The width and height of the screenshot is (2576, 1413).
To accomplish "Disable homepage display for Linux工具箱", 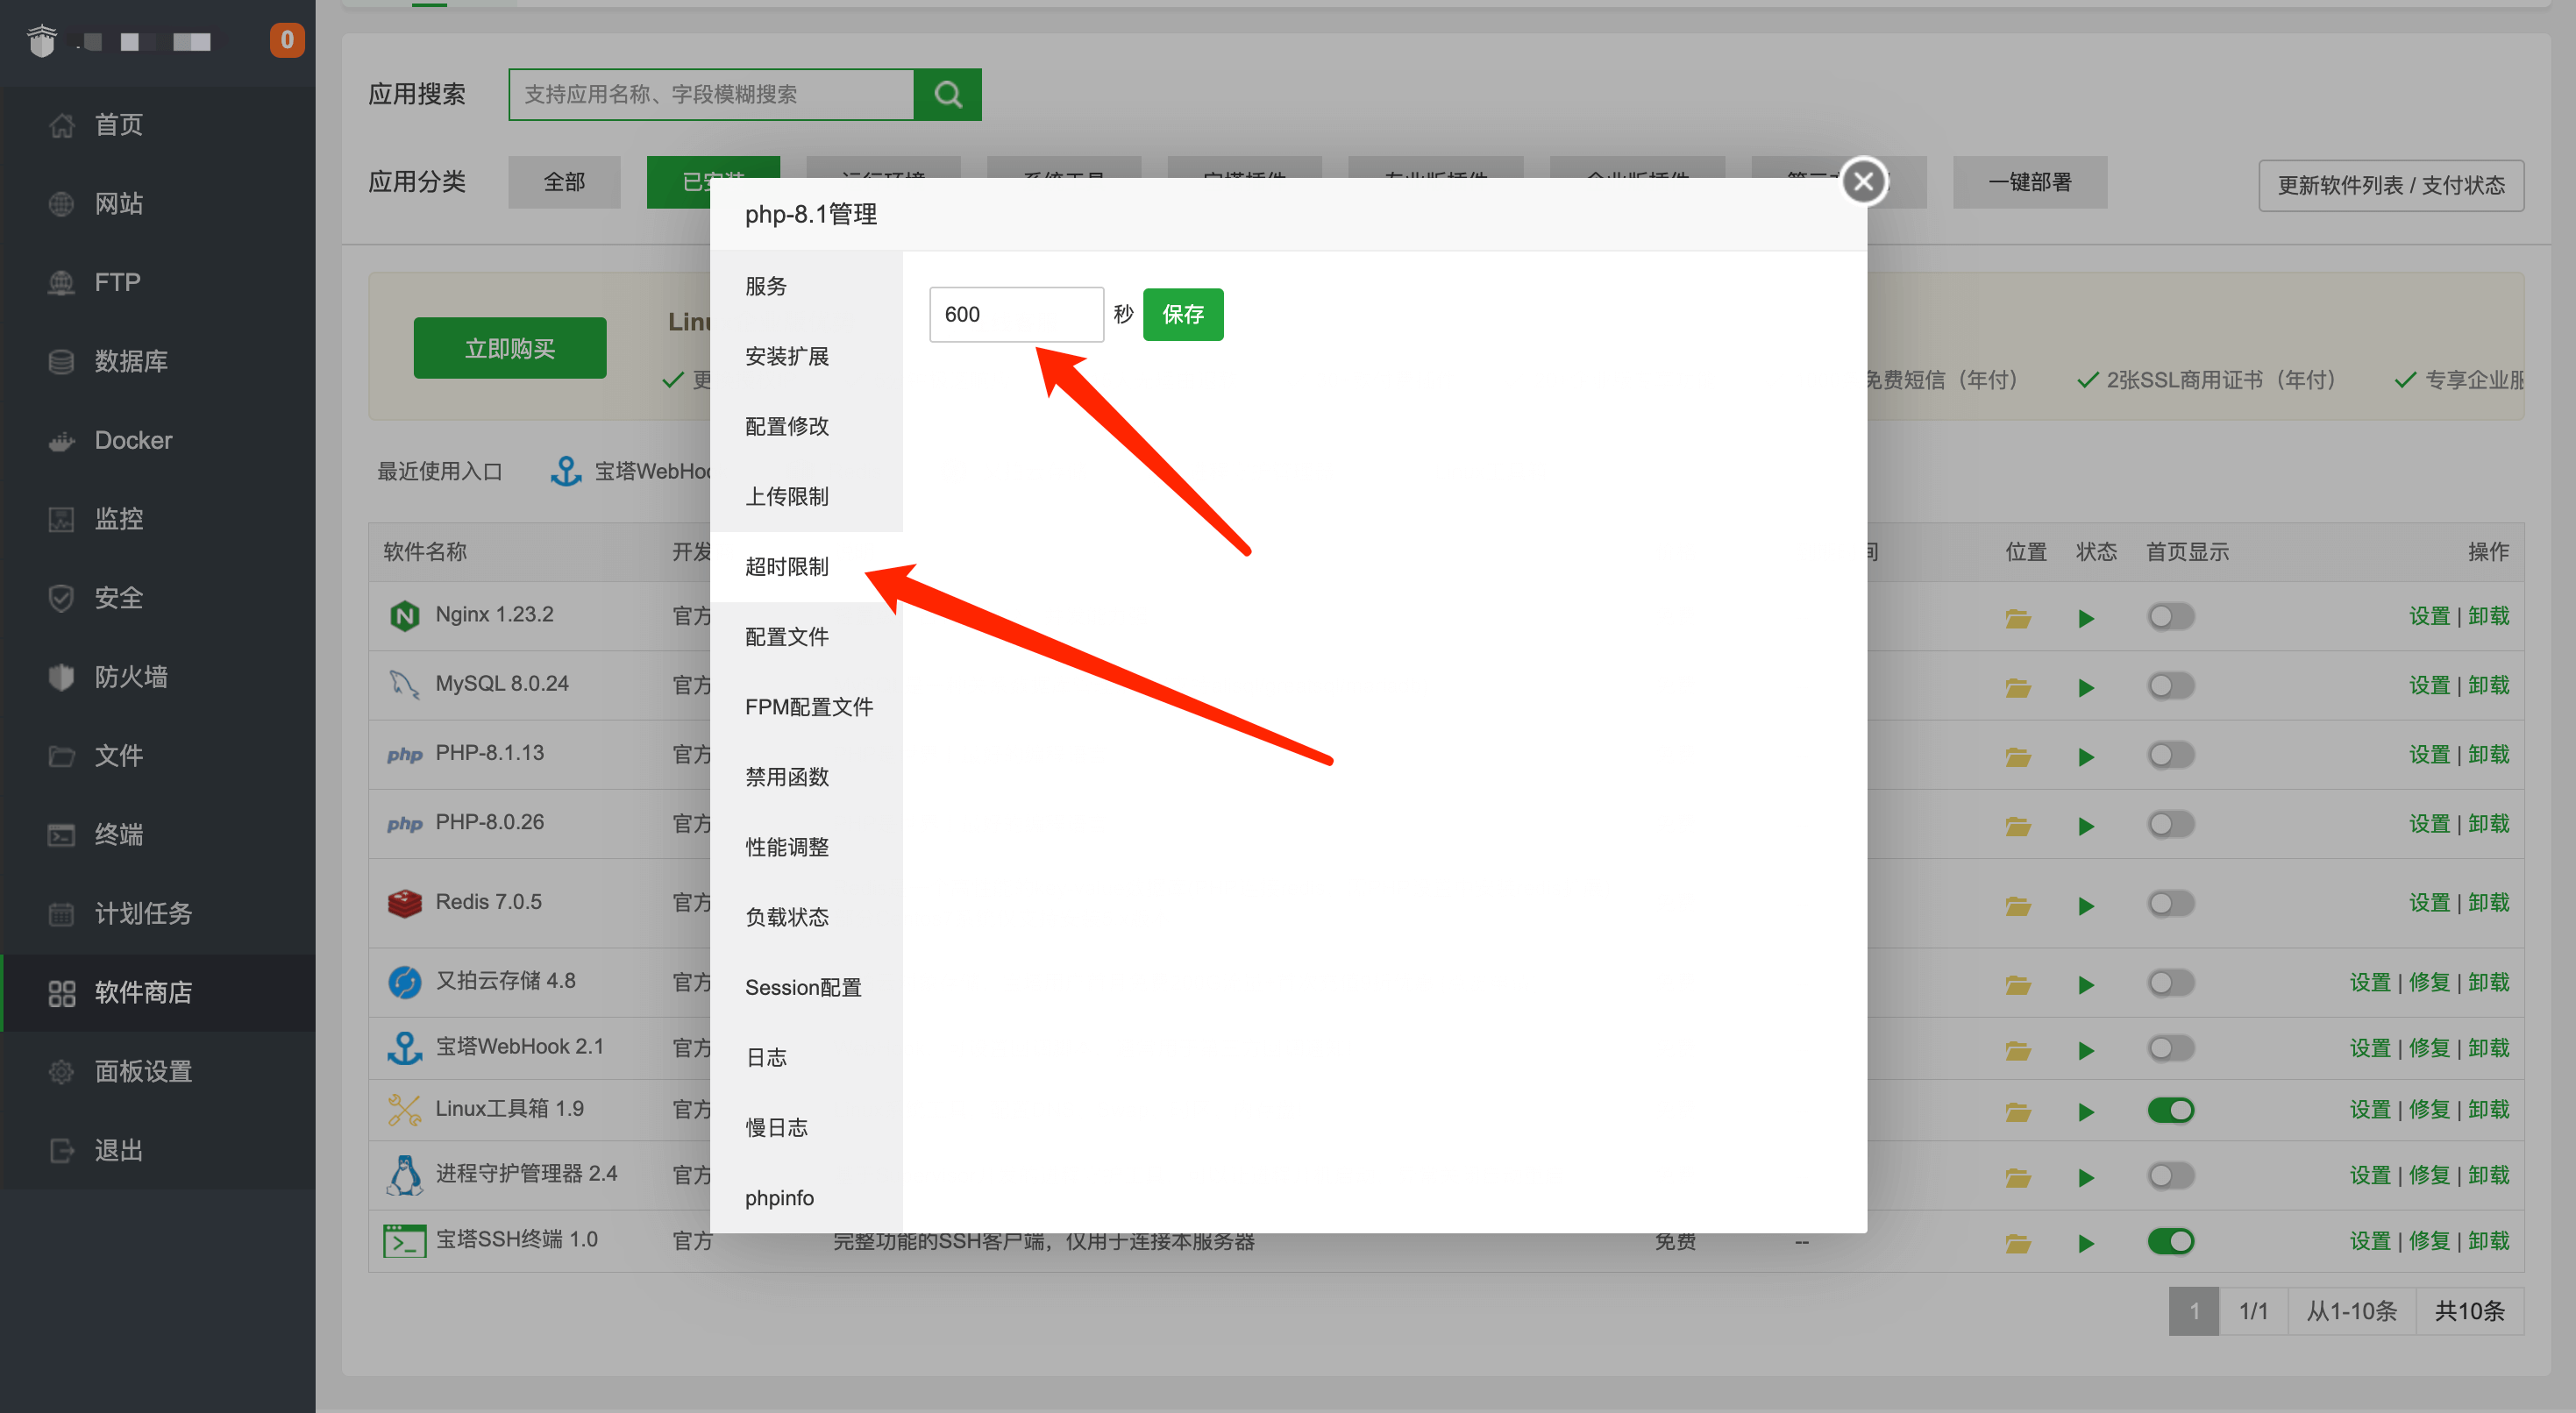I will tap(2170, 1110).
